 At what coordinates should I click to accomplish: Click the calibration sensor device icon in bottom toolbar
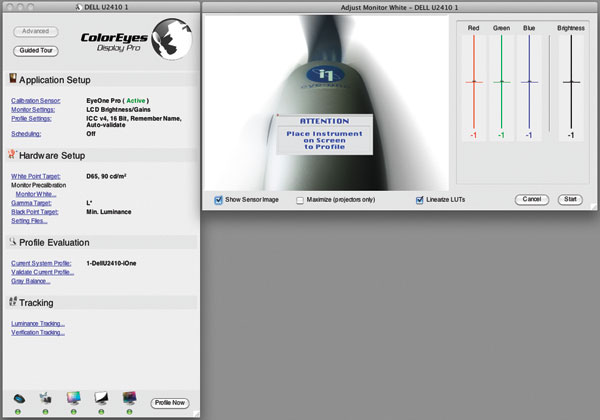coord(19,399)
